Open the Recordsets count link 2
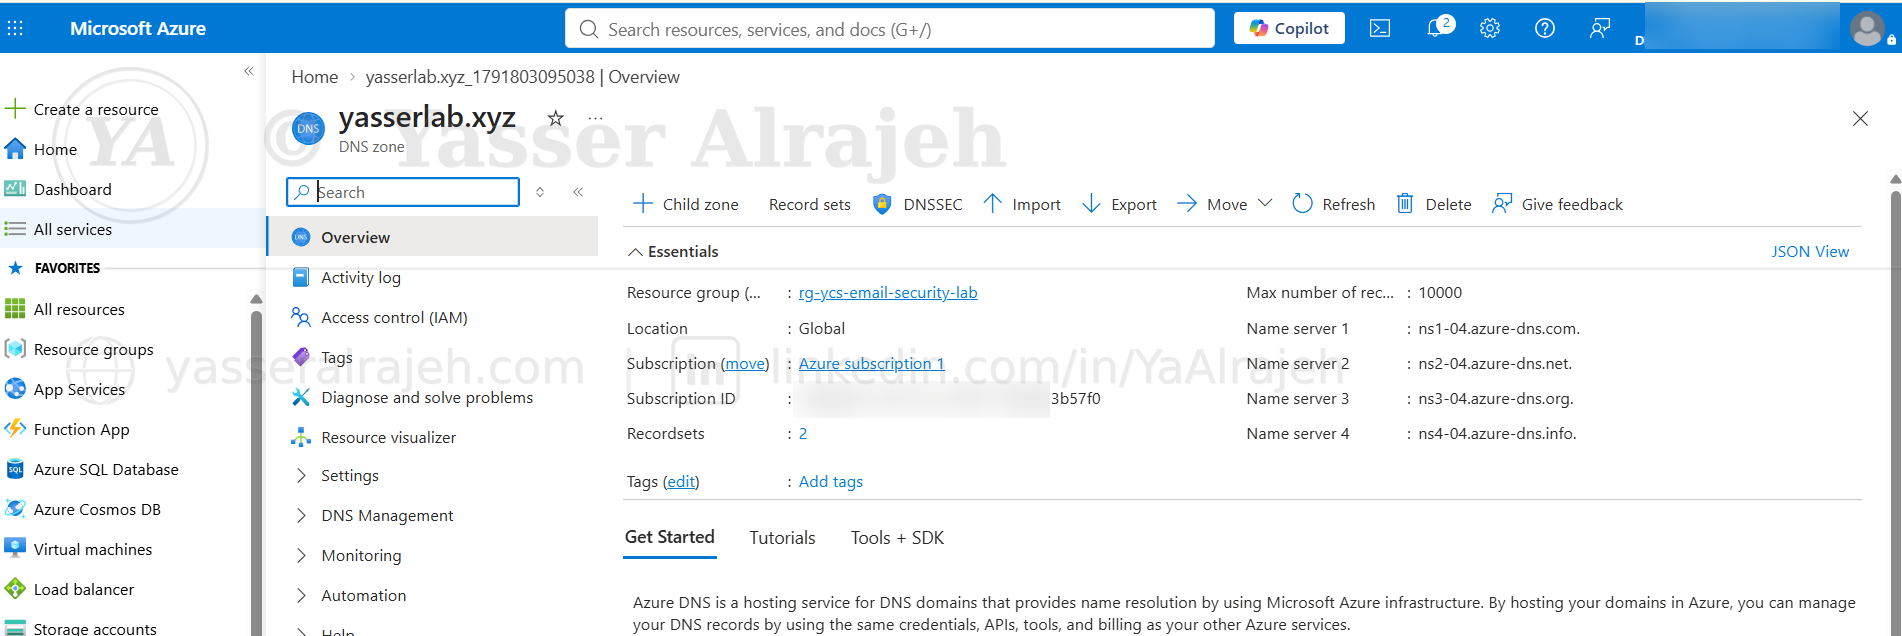1902x636 pixels. click(803, 433)
